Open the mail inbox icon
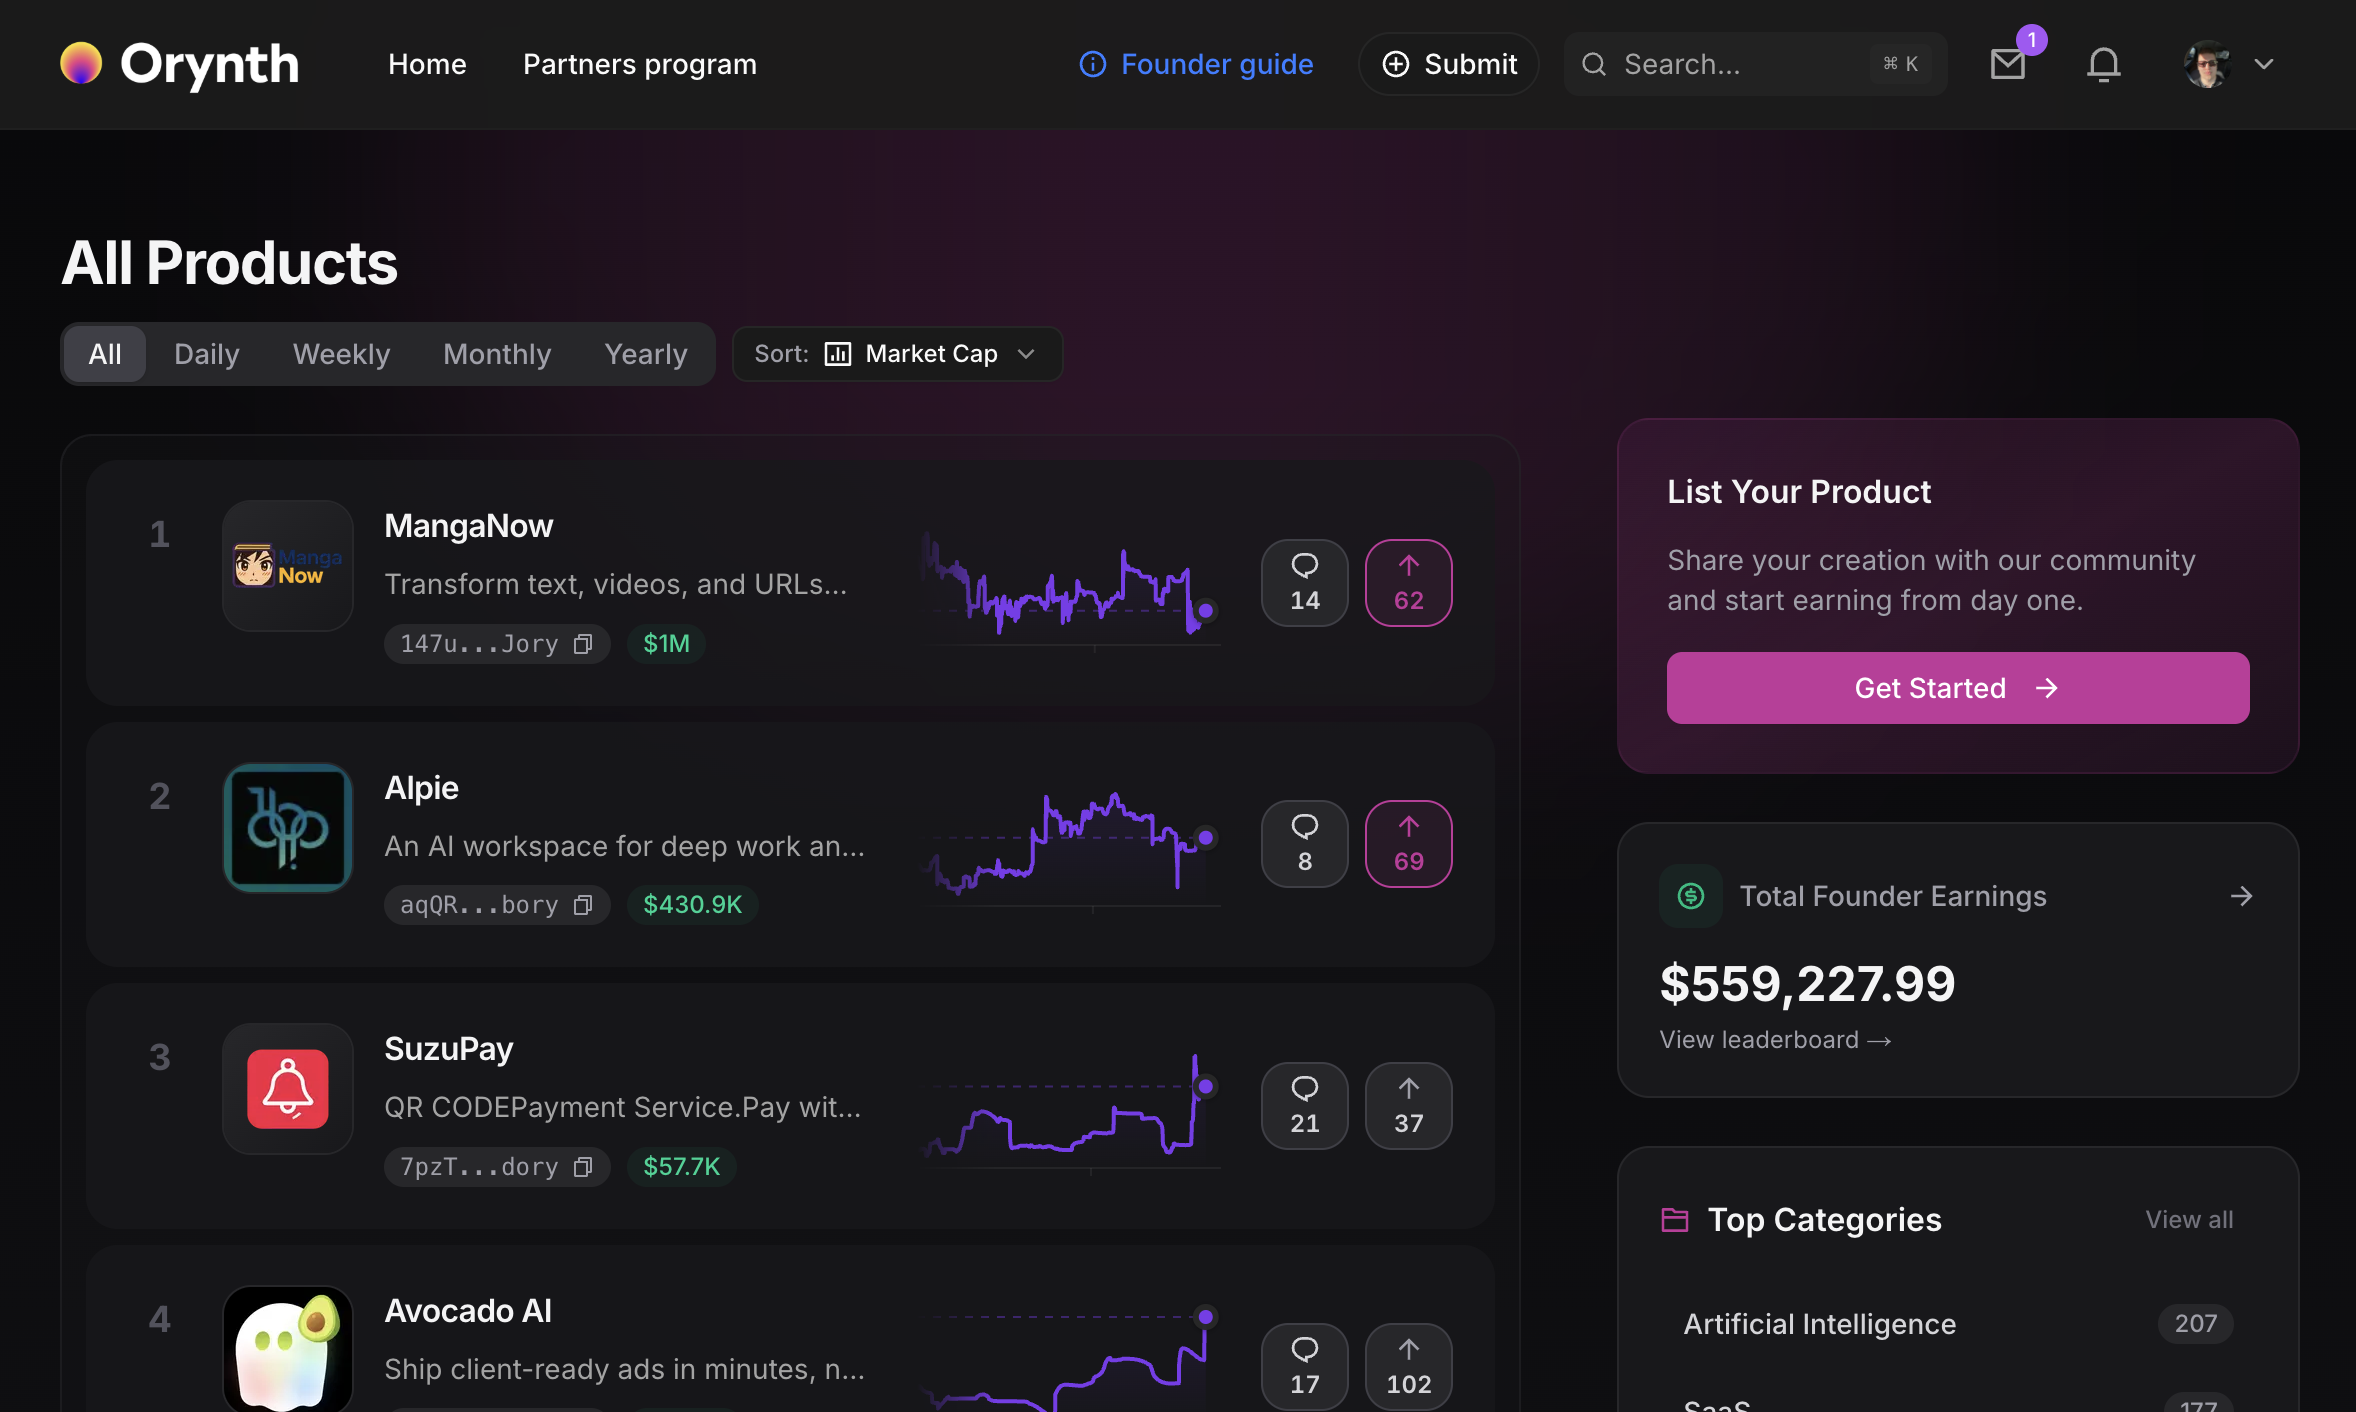2356x1412 pixels. click(x=2007, y=64)
